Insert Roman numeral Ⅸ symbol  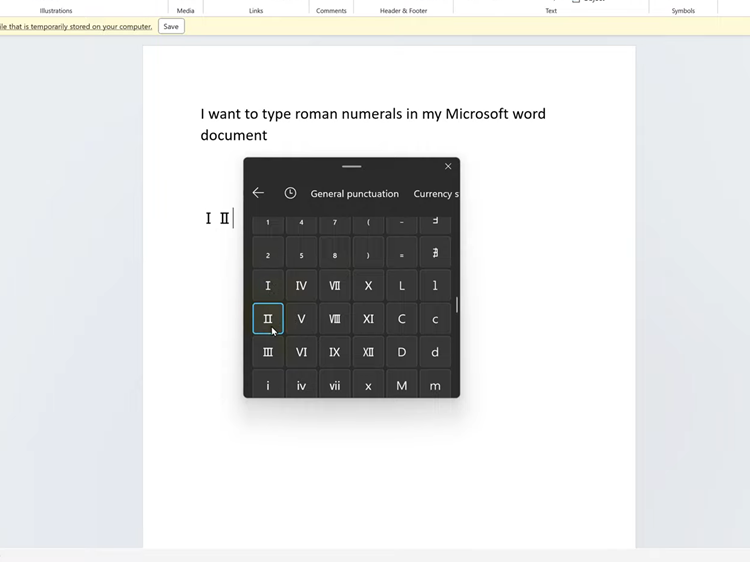[335, 352]
